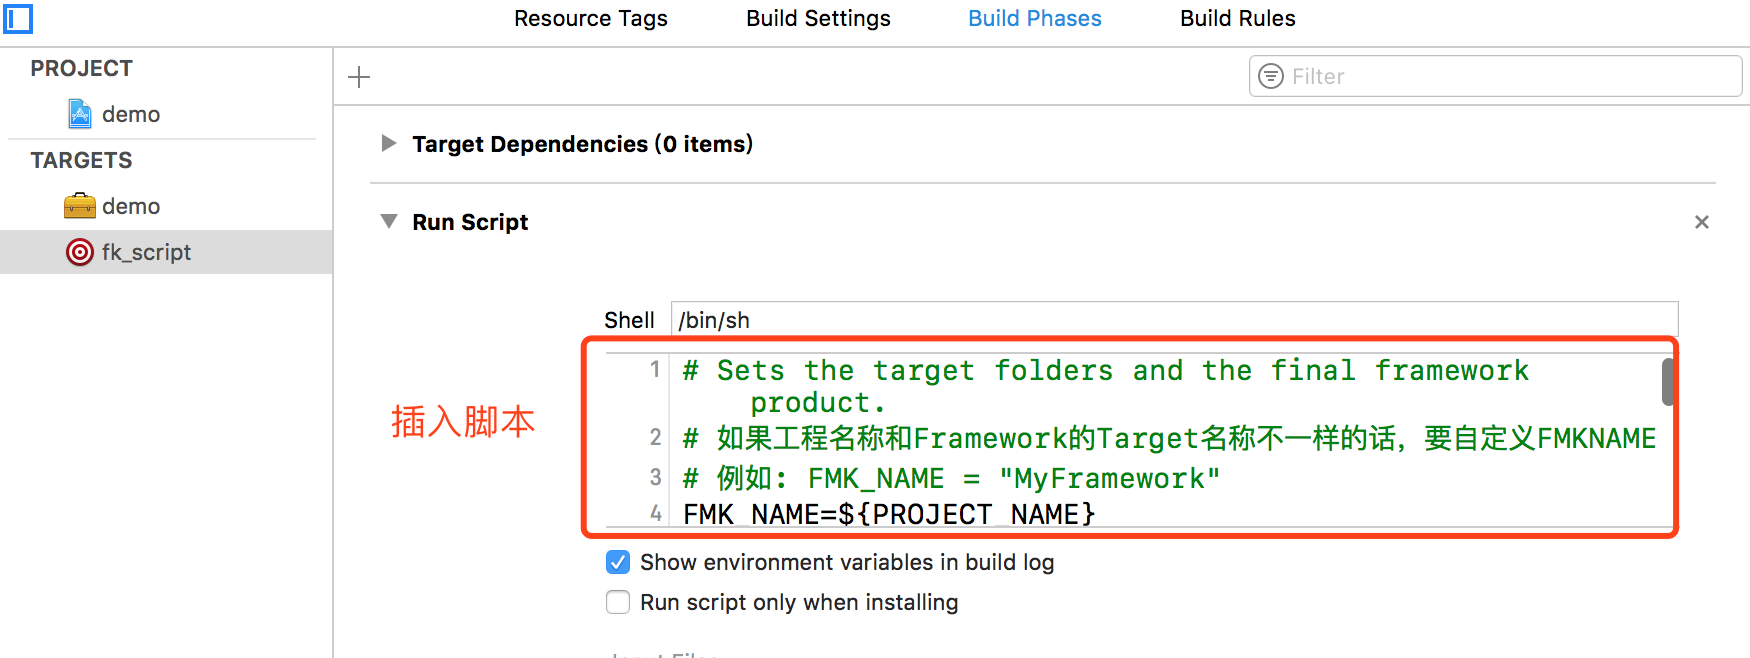Select demo under PROJECT

click(x=131, y=114)
